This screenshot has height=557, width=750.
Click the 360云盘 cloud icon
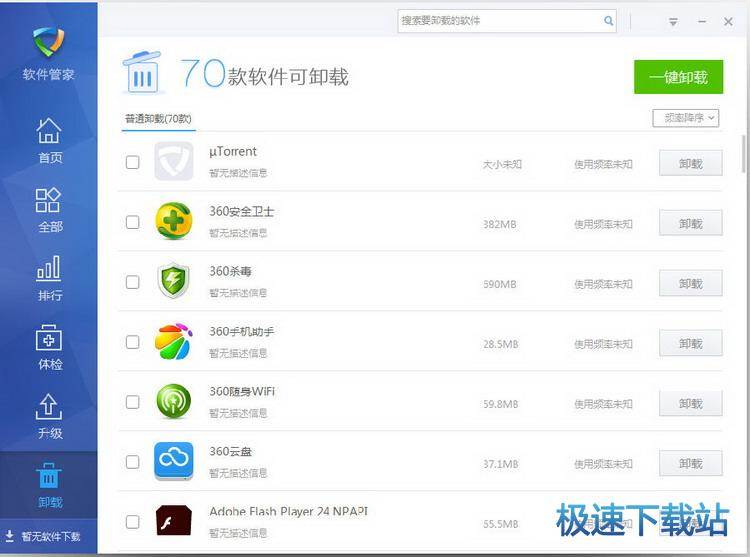174,461
